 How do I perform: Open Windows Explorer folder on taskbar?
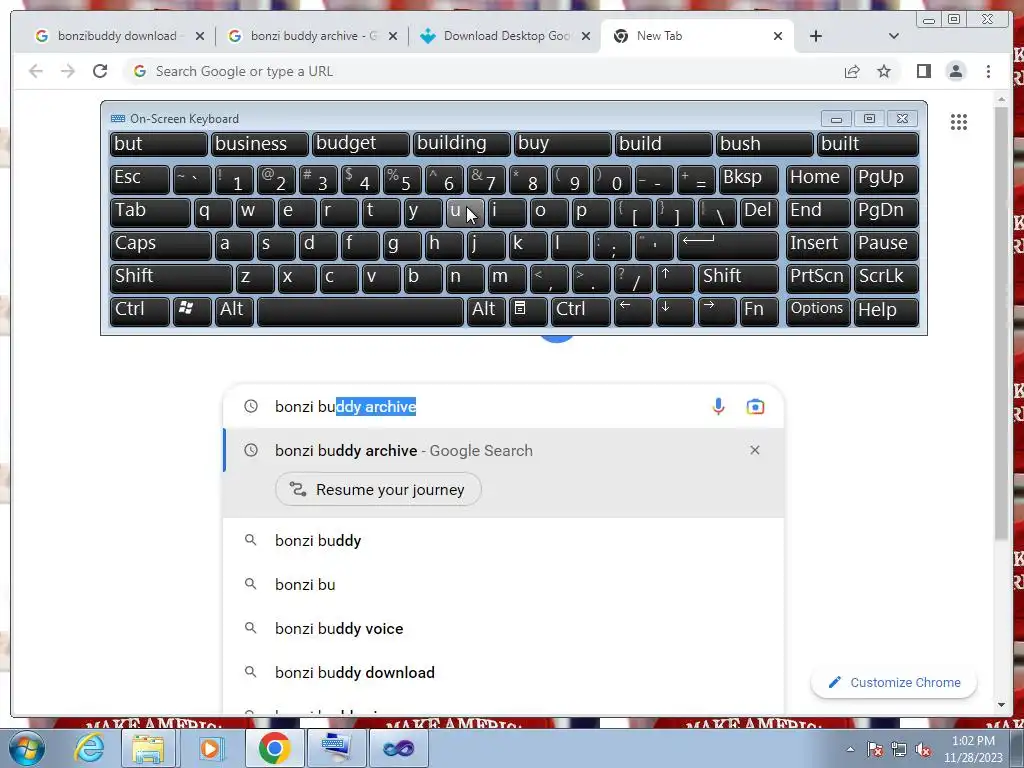click(148, 748)
